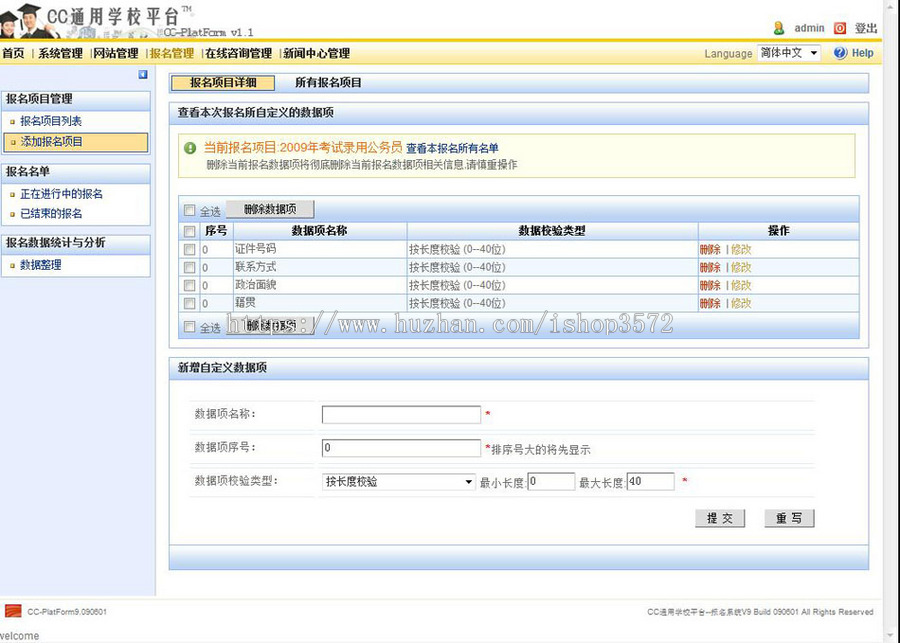Check the 全选 select-all checkbox
This screenshot has width=900, height=643.
(x=188, y=212)
